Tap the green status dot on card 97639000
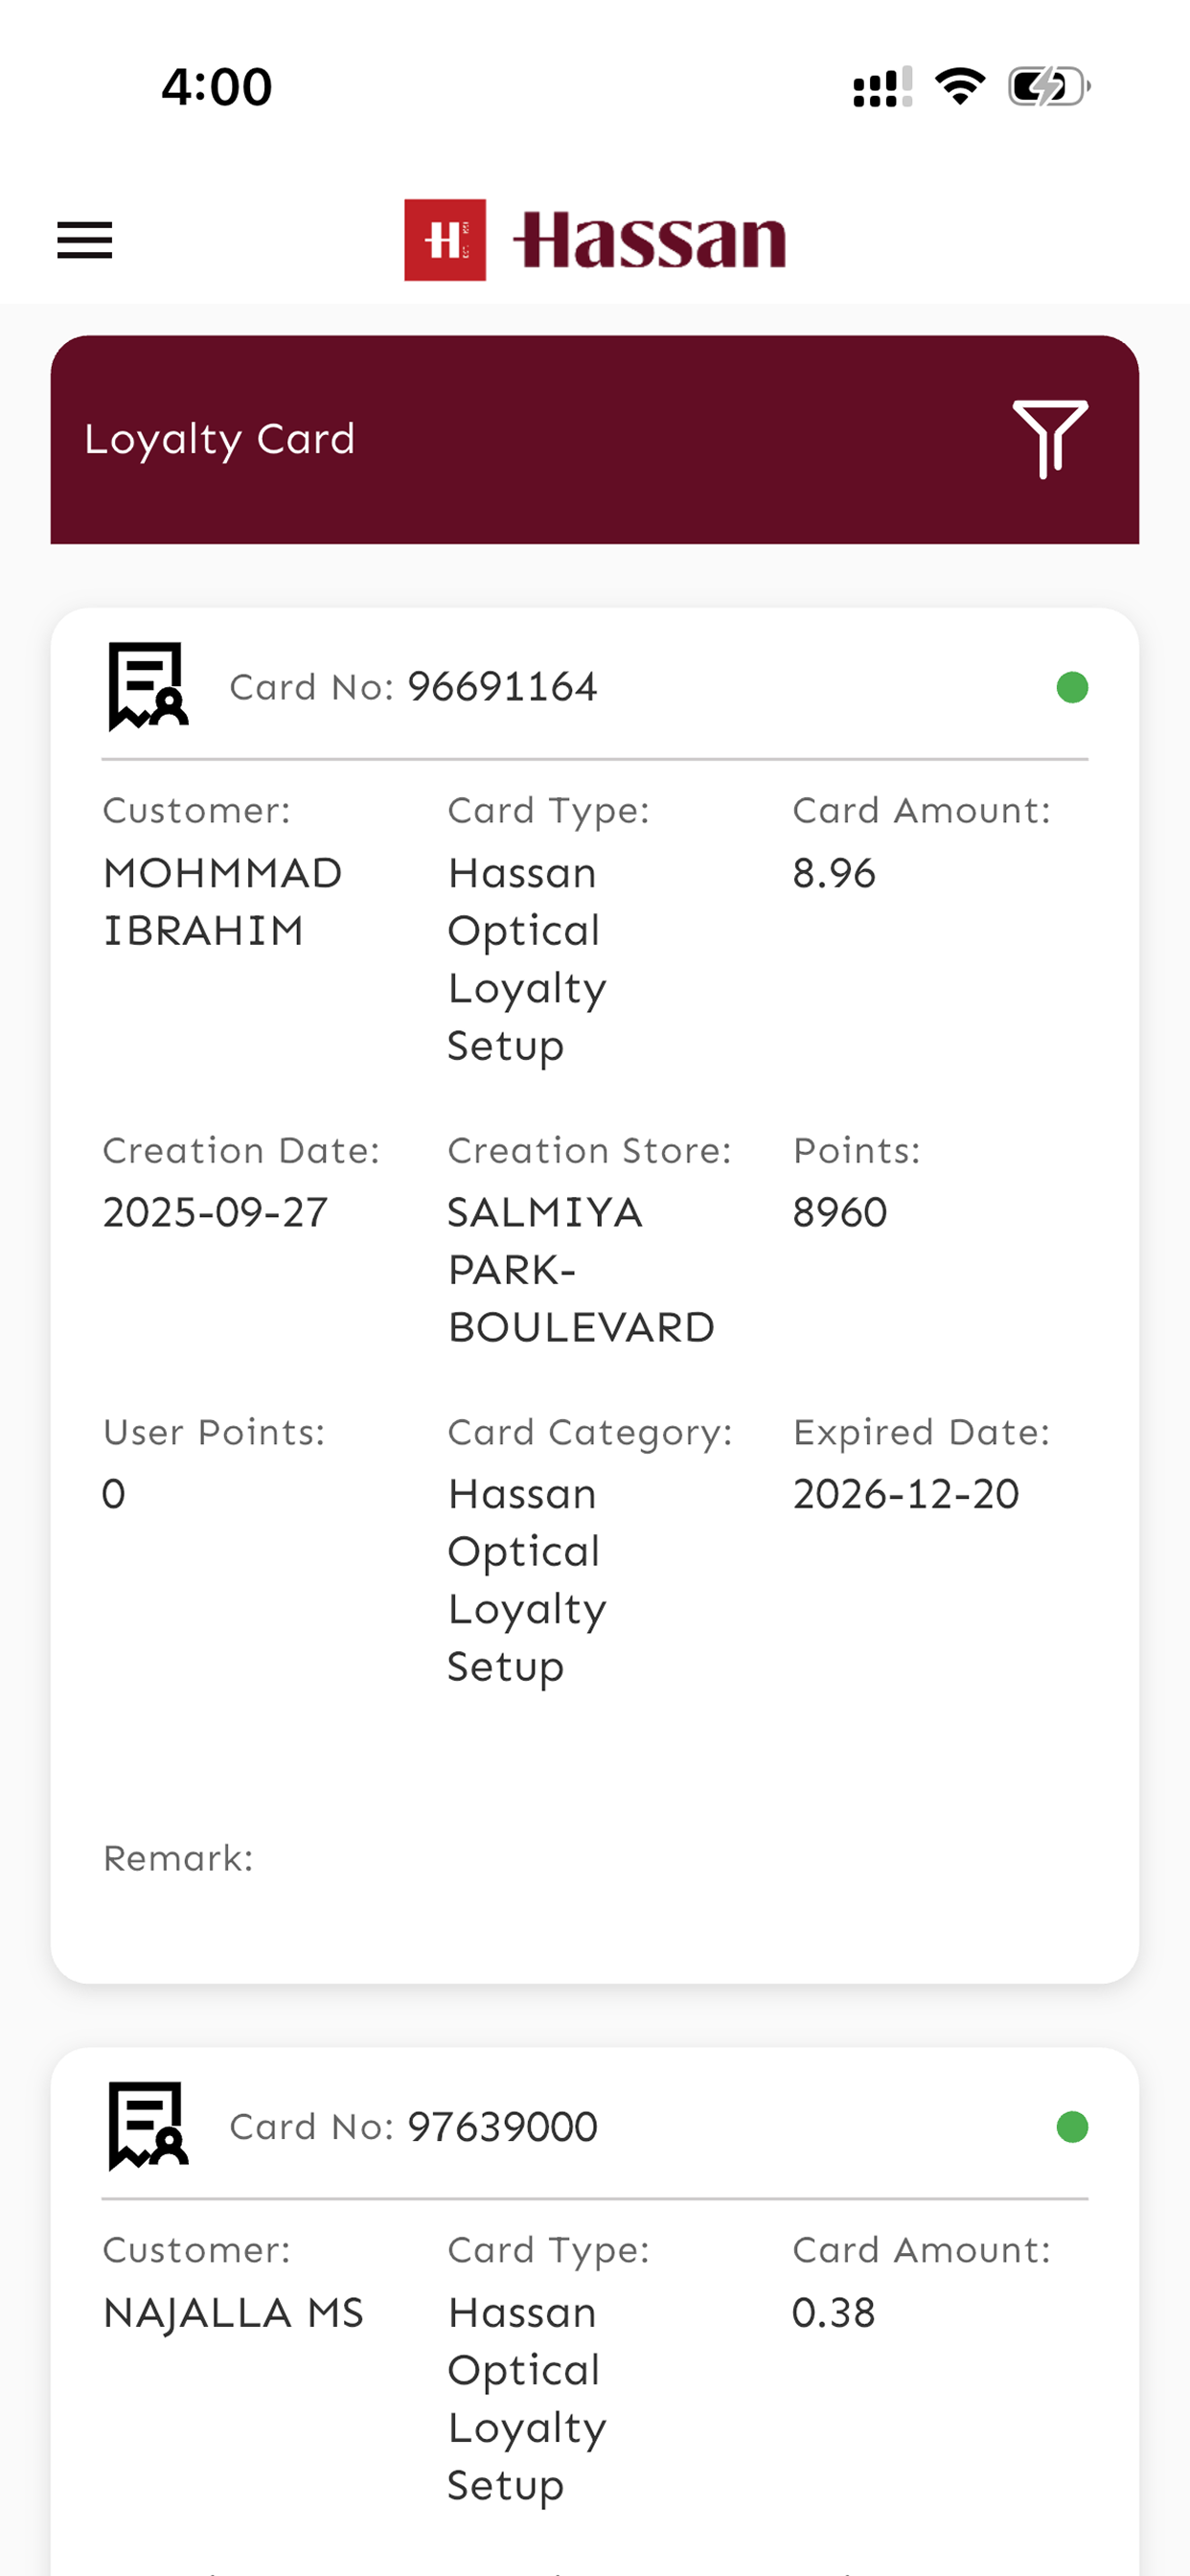This screenshot has height=2576, width=1190. coord(1072,2126)
